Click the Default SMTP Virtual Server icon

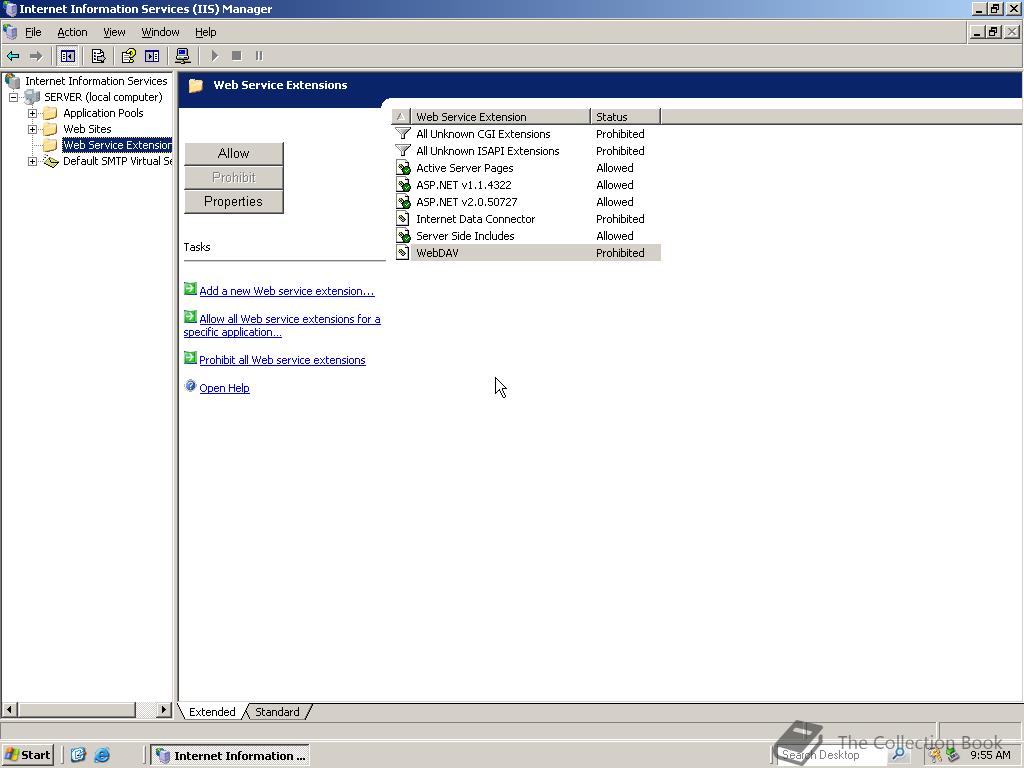coord(50,161)
